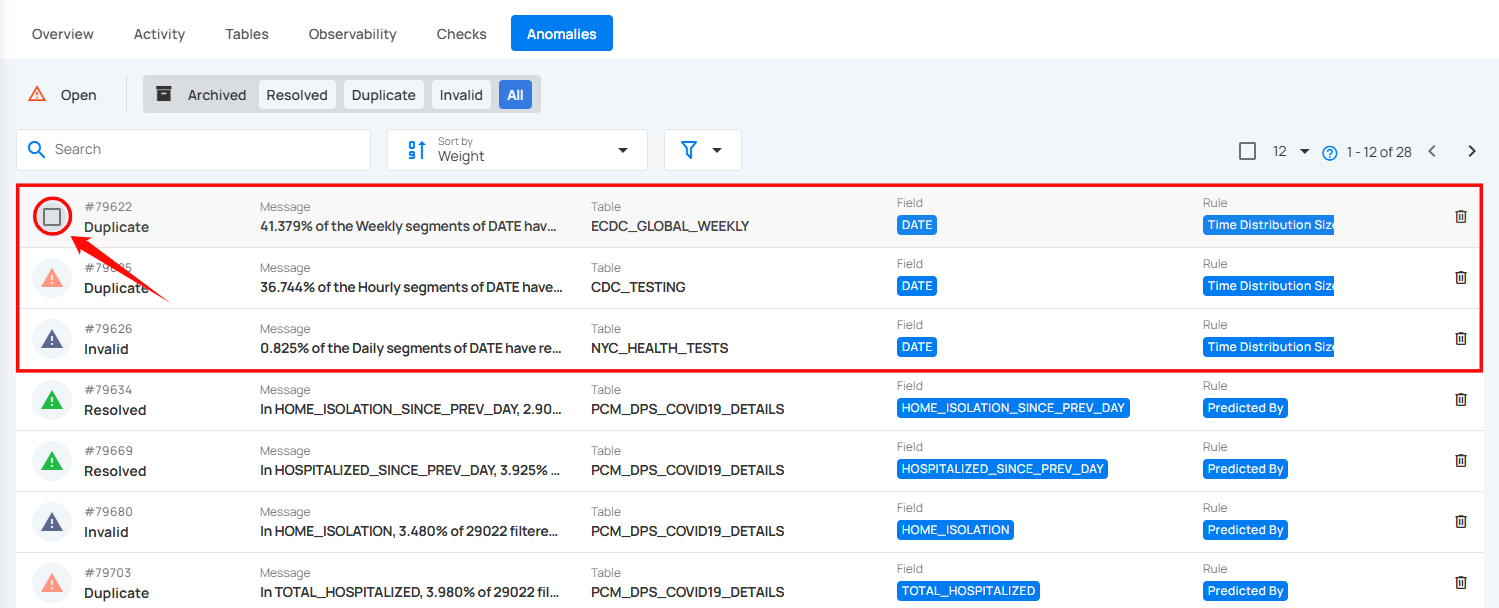
Task: Click trash icon for CDC_TESTING row
Action: point(1460,277)
